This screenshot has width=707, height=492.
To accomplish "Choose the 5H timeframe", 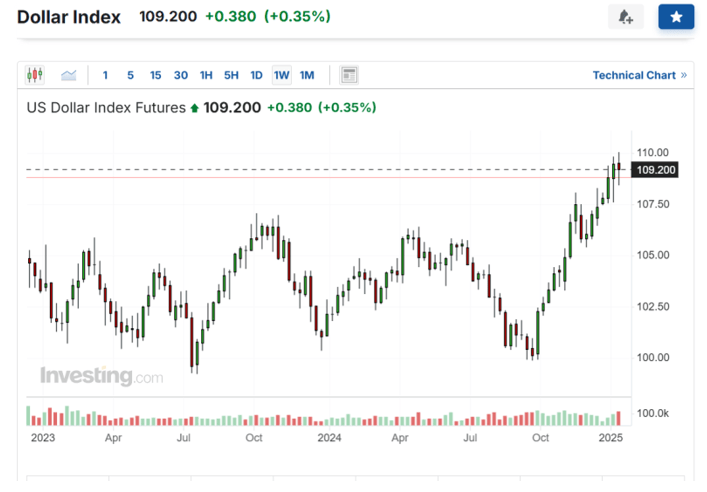I will pyautogui.click(x=231, y=75).
